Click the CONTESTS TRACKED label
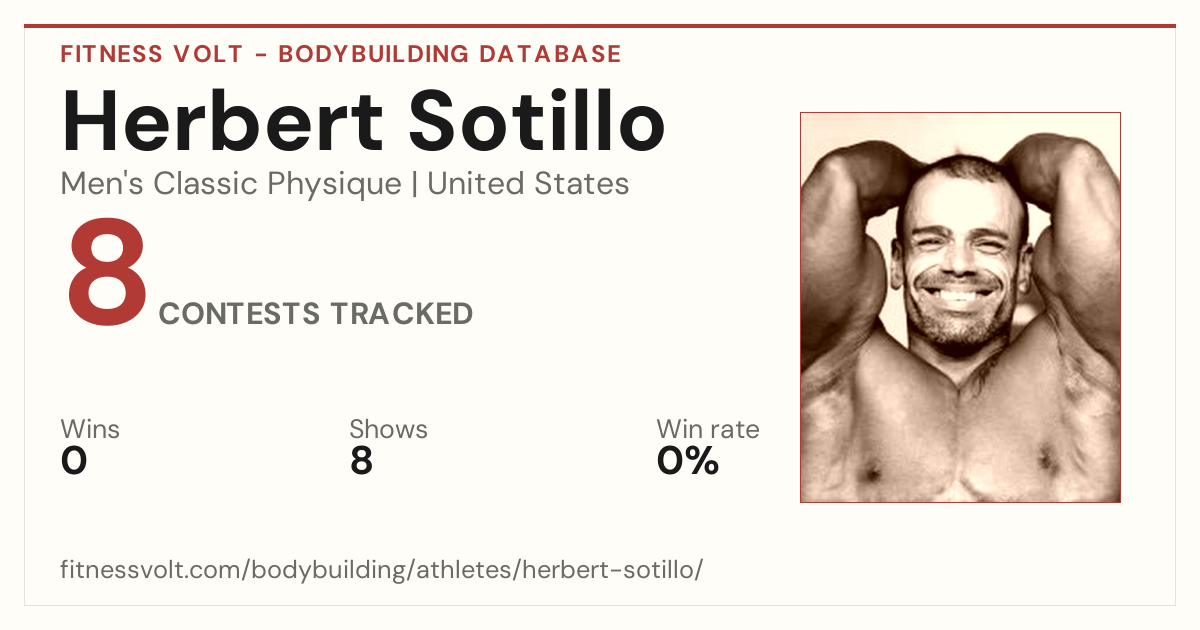Screen dimensions: 1200x630 click(316, 314)
